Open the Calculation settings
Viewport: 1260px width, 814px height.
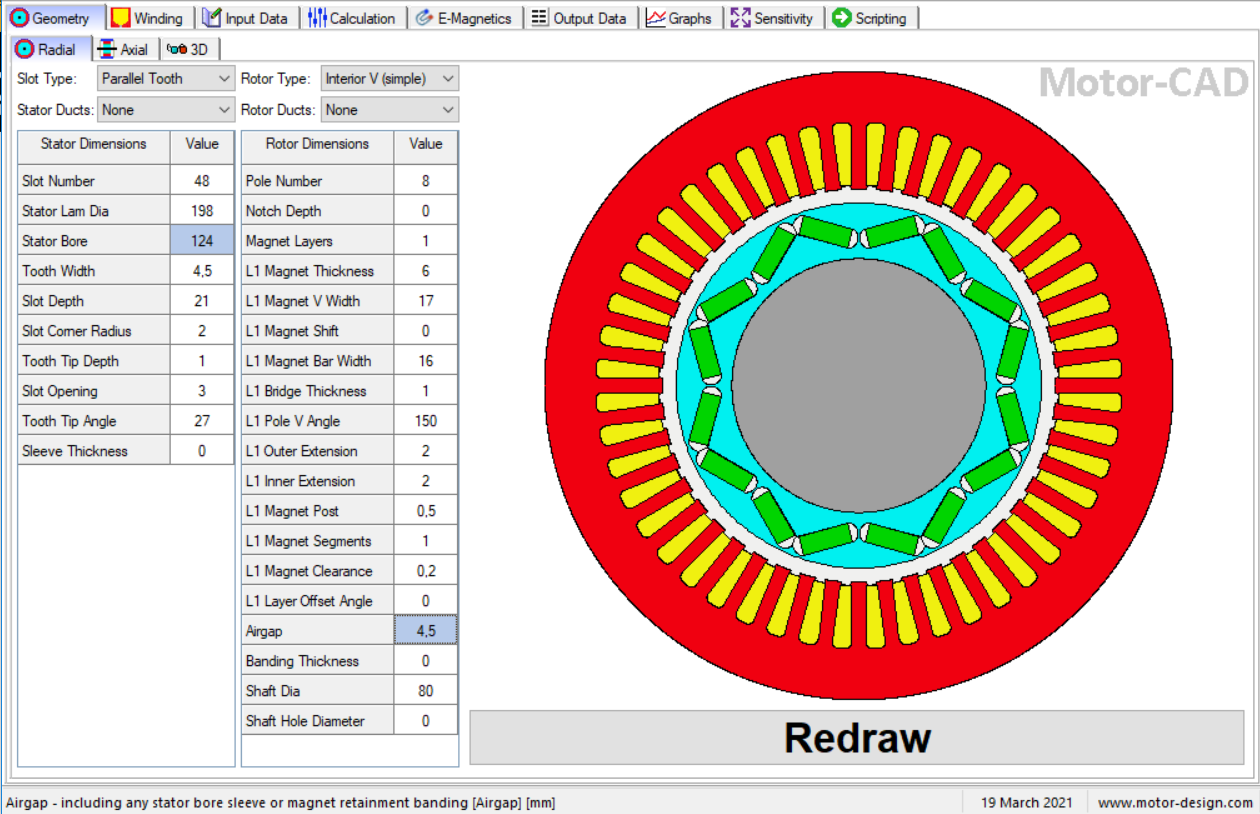pyautogui.click(x=353, y=17)
